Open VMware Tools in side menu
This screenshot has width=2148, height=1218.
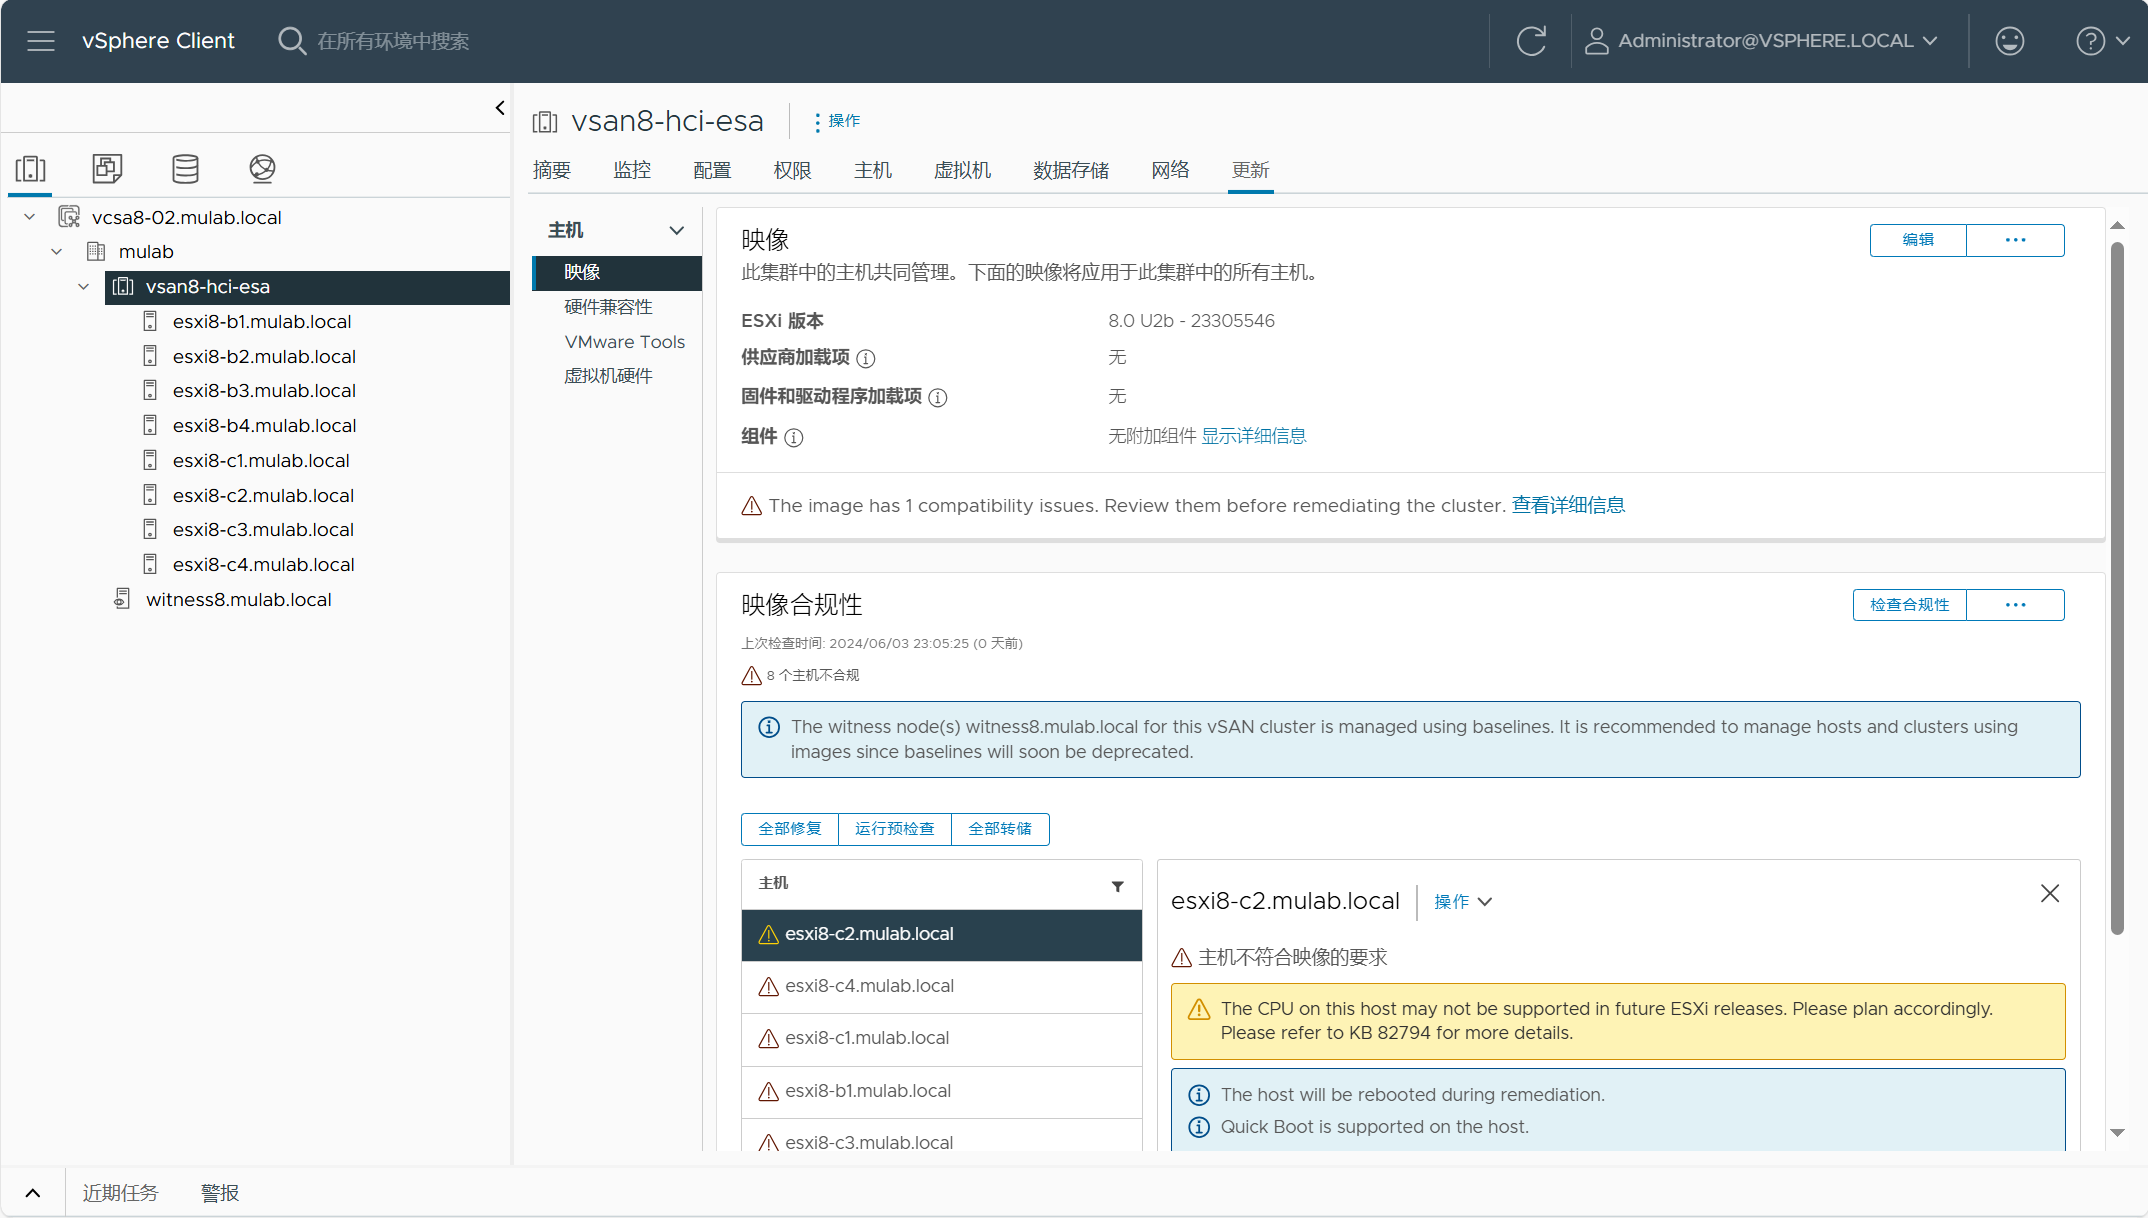625,342
